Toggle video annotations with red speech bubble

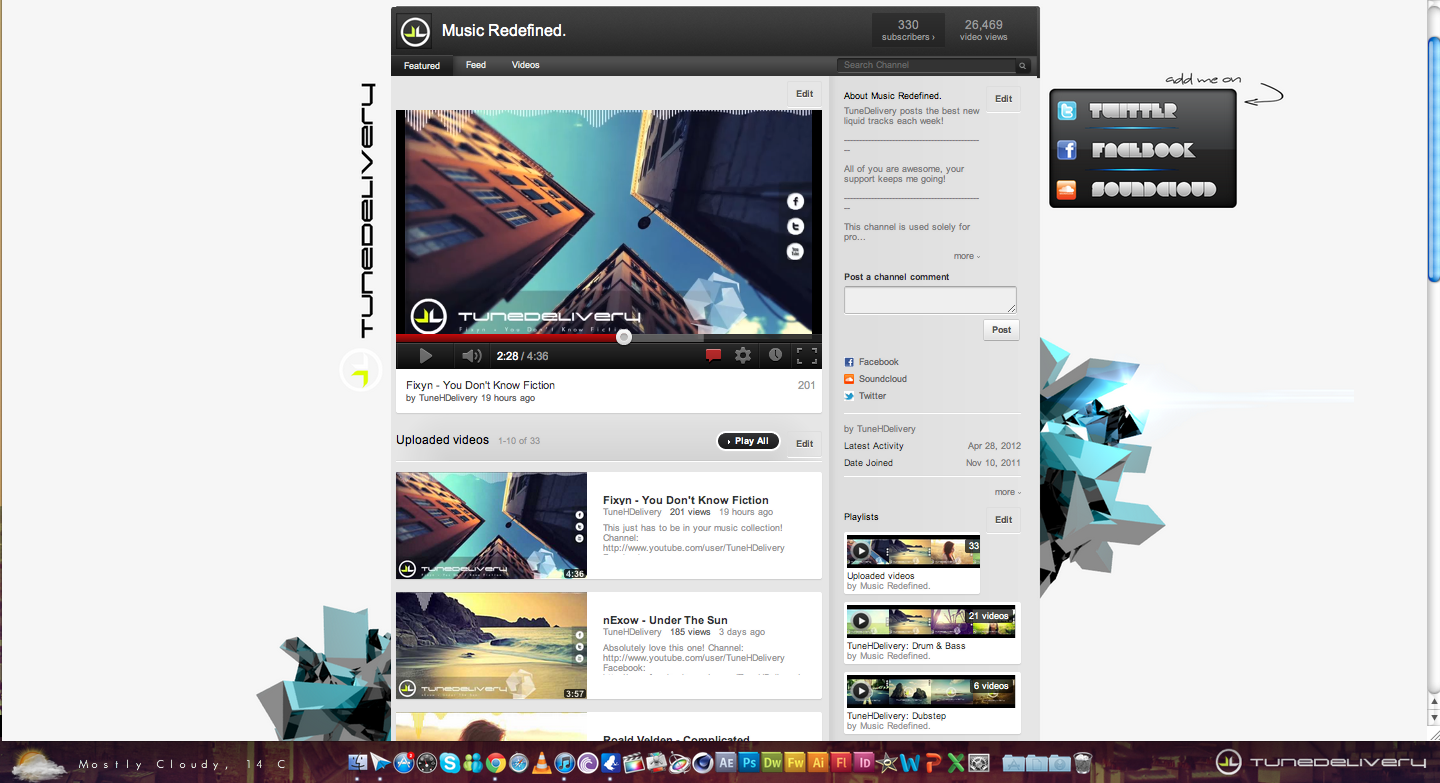click(x=713, y=355)
